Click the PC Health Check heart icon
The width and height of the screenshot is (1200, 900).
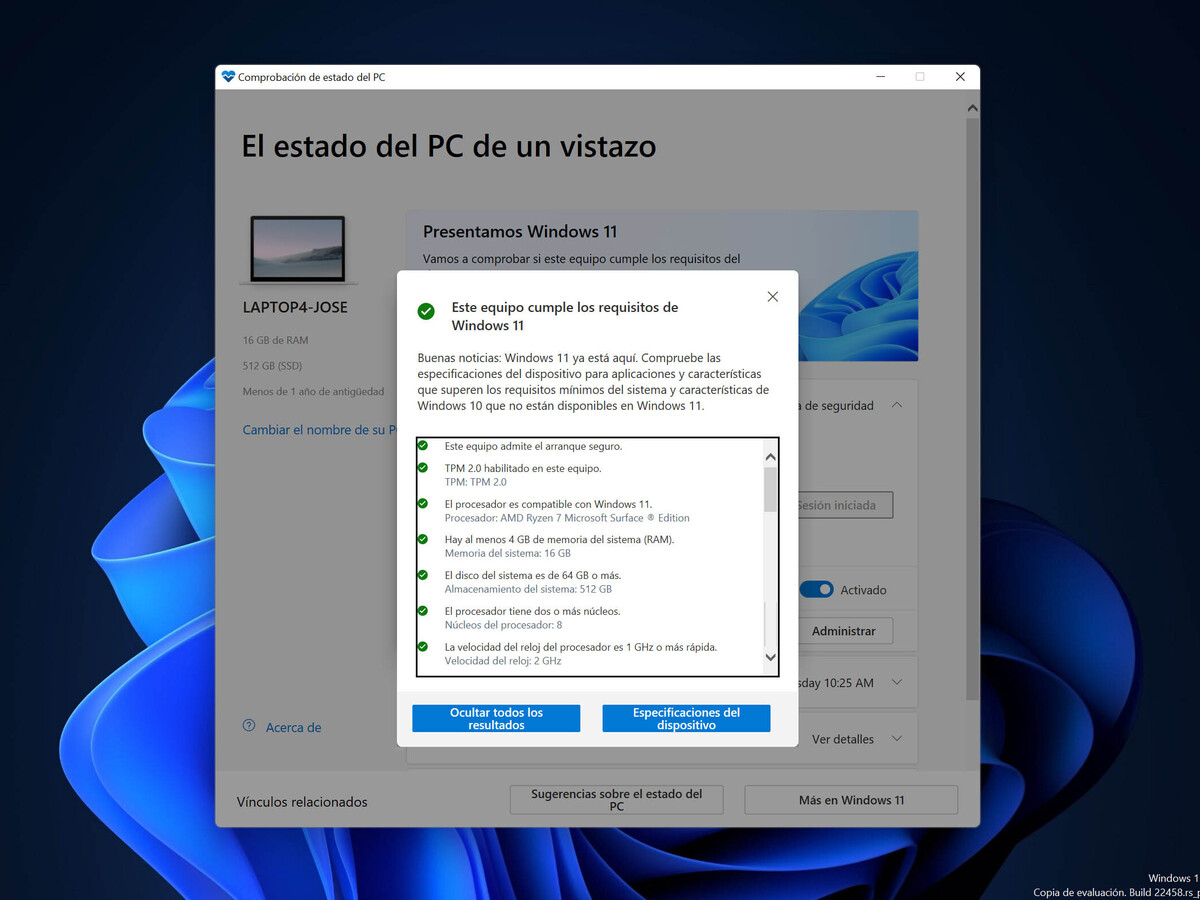pos(228,77)
